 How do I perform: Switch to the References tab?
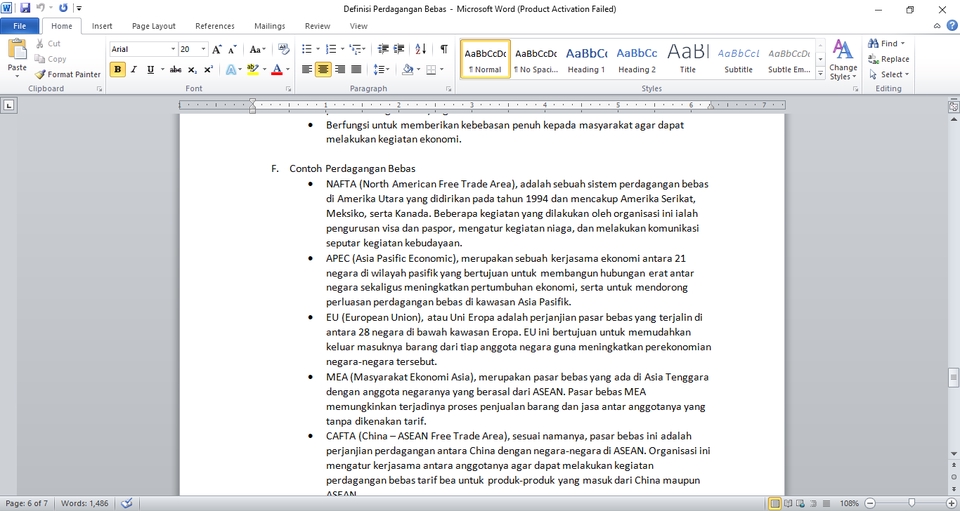coord(215,26)
